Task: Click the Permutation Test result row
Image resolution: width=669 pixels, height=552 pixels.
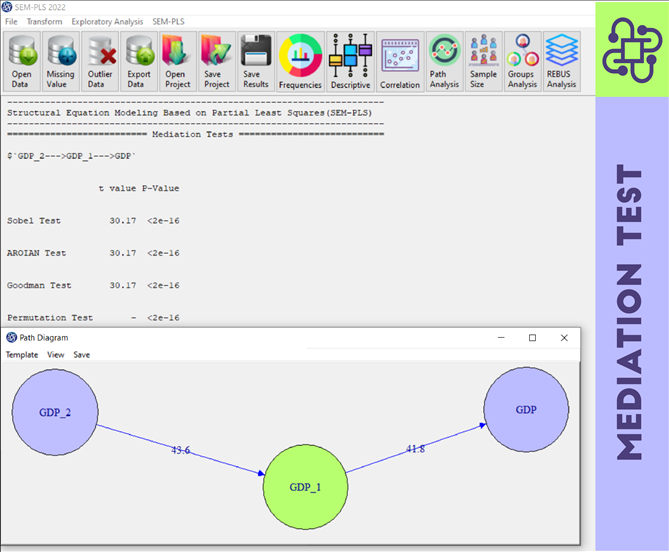Action: pos(93,318)
